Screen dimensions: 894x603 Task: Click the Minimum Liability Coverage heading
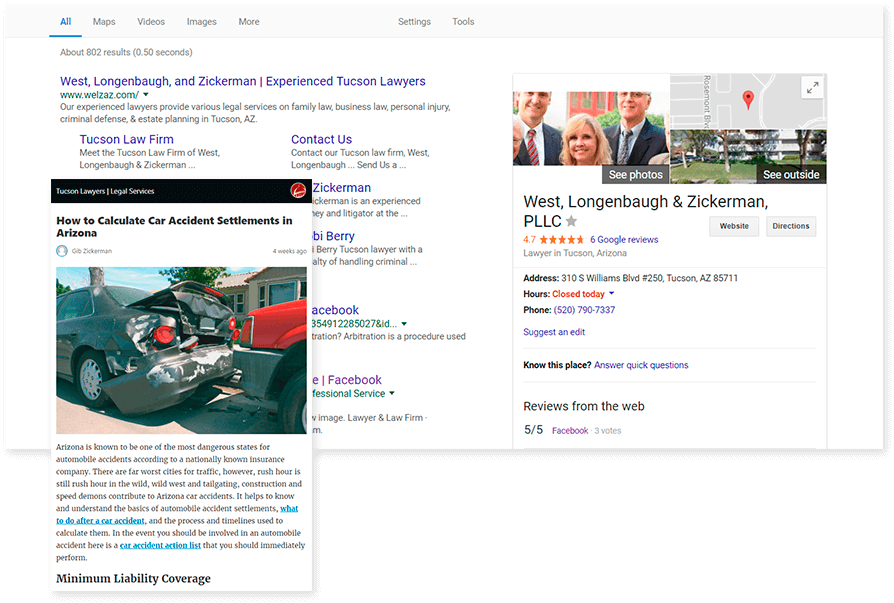tap(133, 578)
